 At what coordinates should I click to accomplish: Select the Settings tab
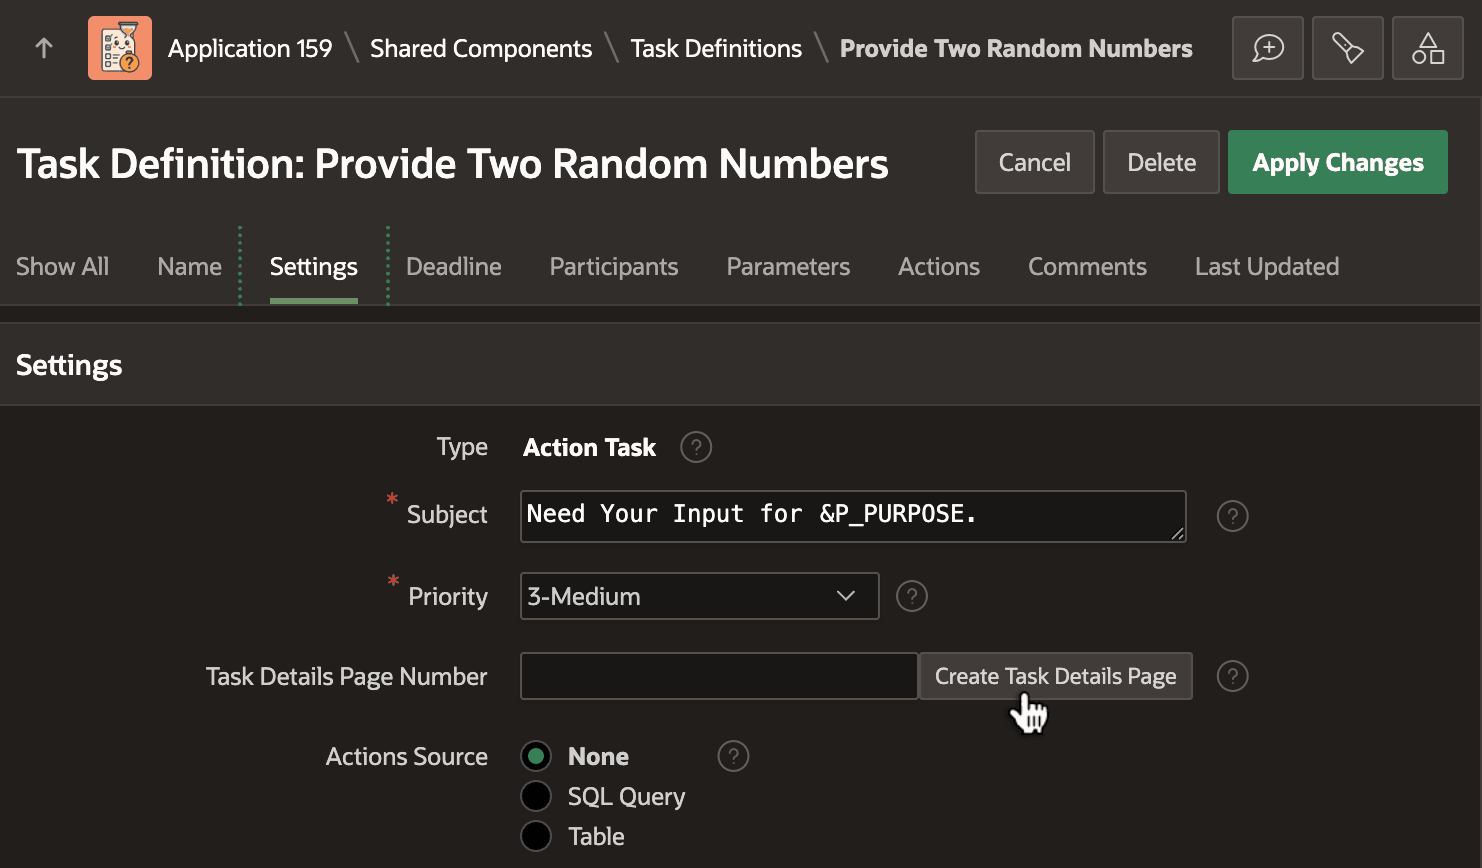pos(314,266)
